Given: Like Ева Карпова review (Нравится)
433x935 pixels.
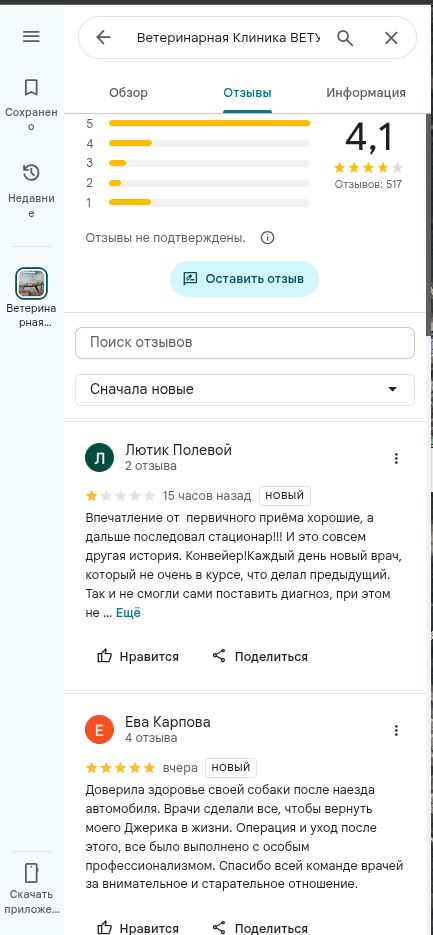Looking at the screenshot, I should (x=138, y=928).
